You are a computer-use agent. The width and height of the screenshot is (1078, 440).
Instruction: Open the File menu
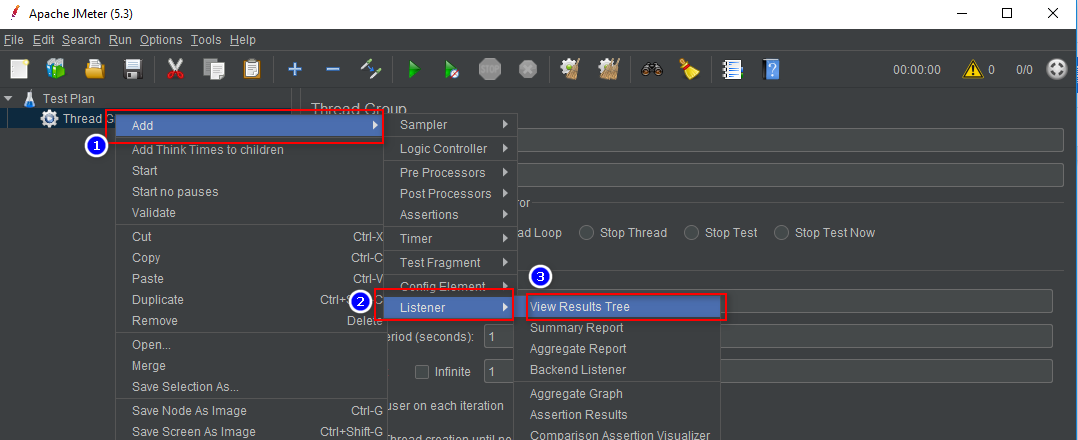14,40
